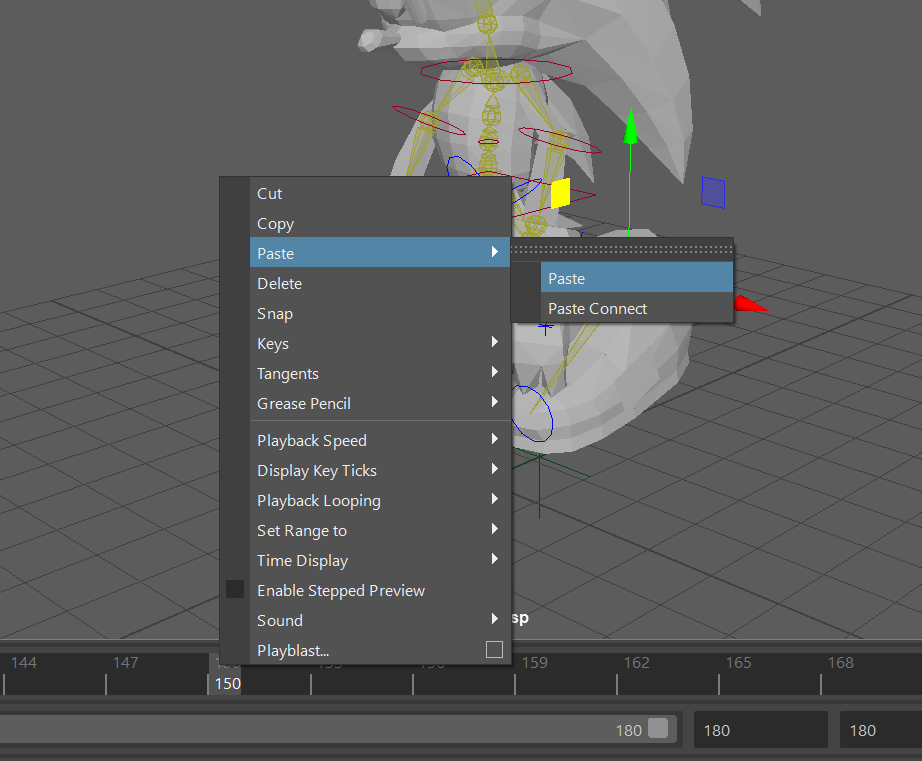Open the Grease Pencil submenu
The width and height of the screenshot is (922, 761).
[x=303, y=403]
